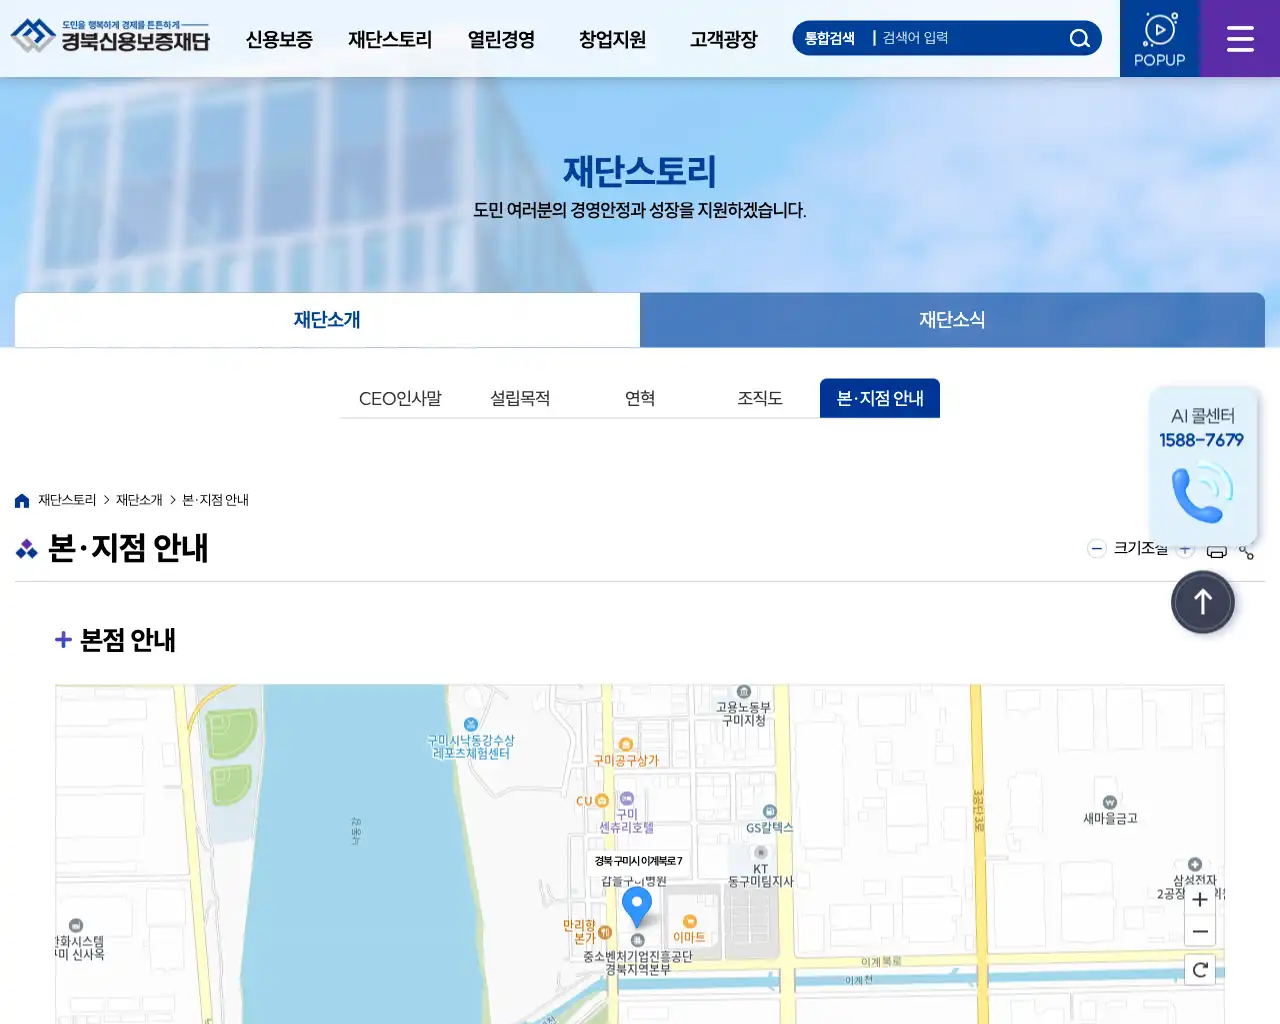This screenshot has height=1024, width=1280.
Task: Select 이마트 marker on the map
Action: [x=689, y=928]
